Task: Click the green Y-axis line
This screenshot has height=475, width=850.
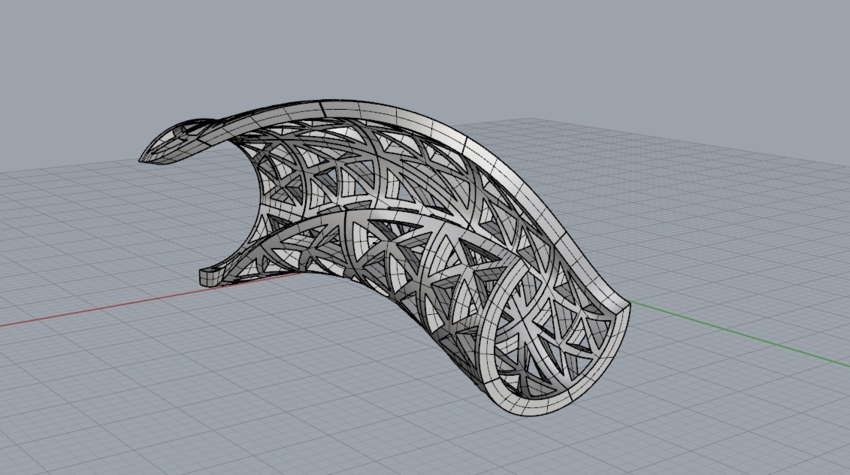Action: coord(740,330)
